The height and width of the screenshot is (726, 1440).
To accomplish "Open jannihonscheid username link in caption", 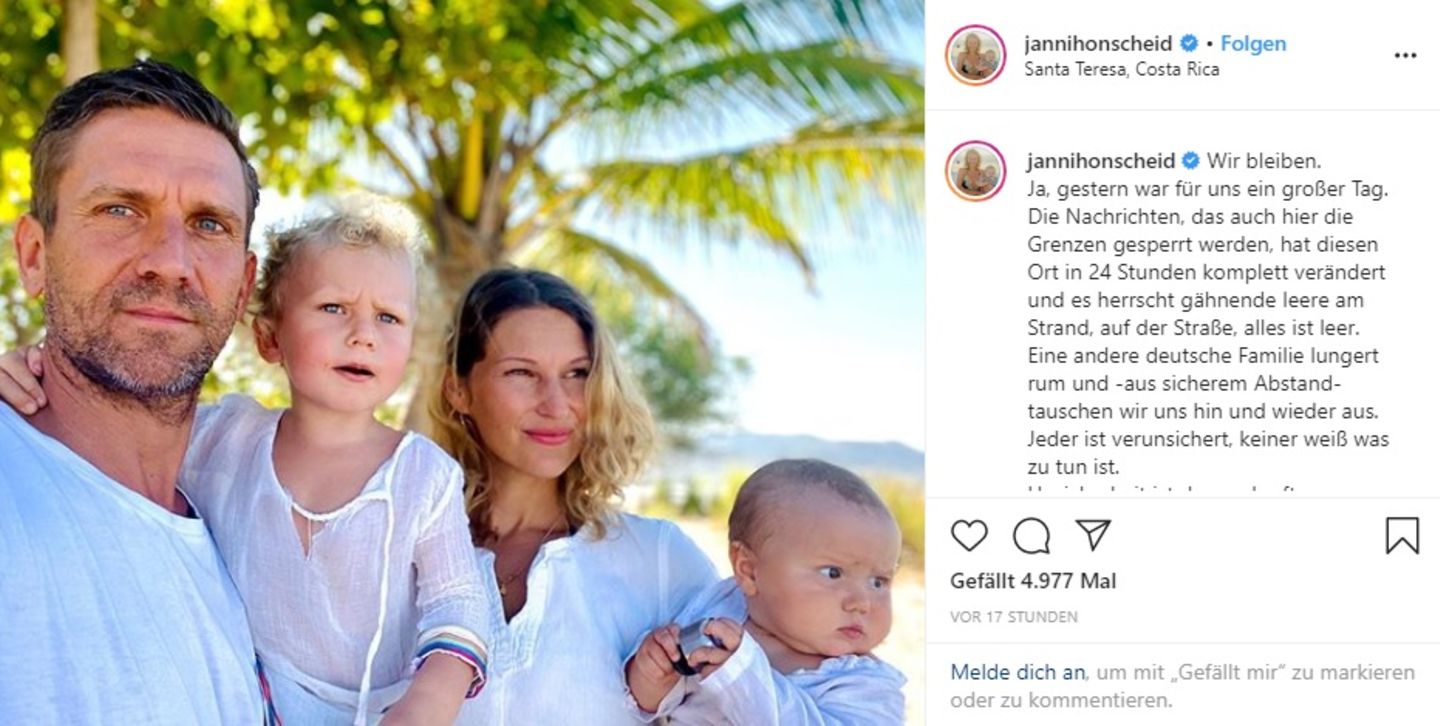I will pyautogui.click(x=1100, y=161).
